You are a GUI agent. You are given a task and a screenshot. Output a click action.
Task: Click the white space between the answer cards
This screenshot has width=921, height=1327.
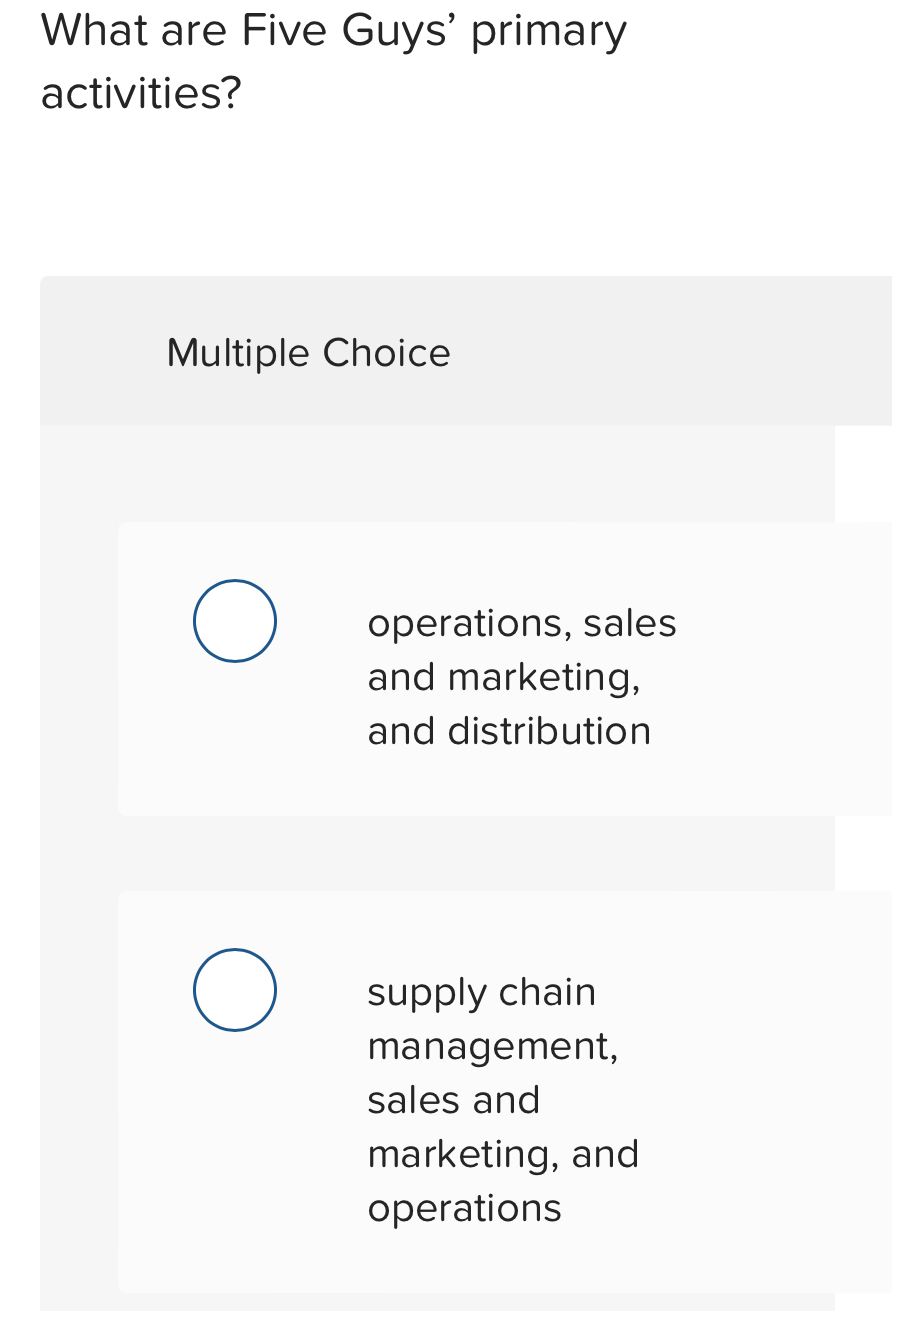(460, 855)
